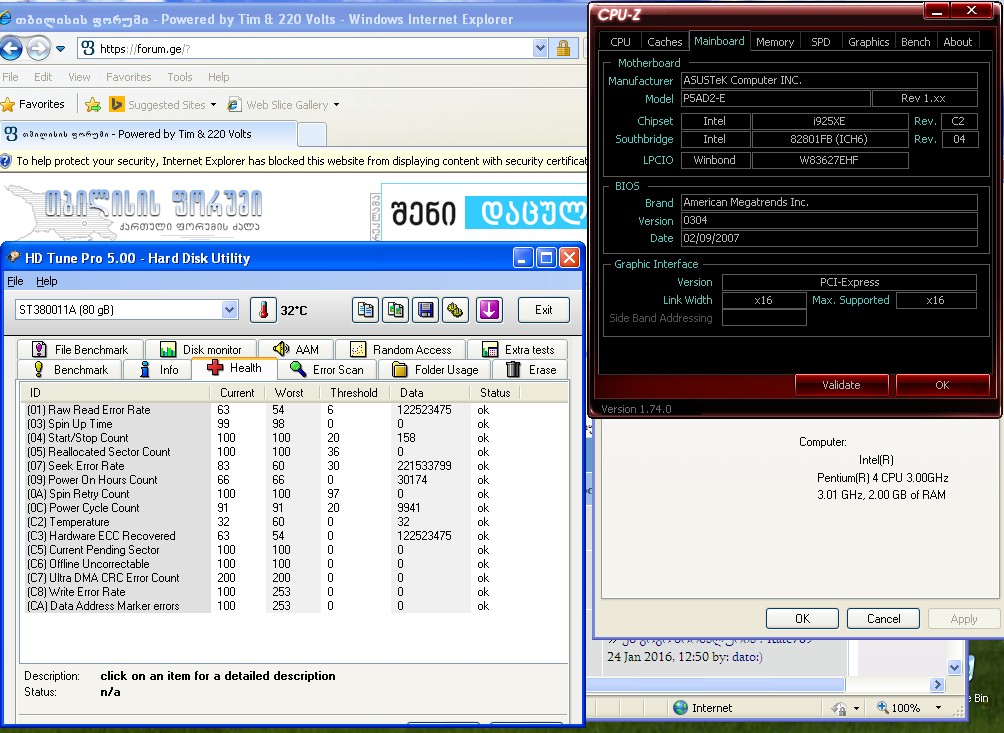This screenshot has height=733, width=1004.
Task: Click the Internet Explorer back arrow
Action: point(11,48)
